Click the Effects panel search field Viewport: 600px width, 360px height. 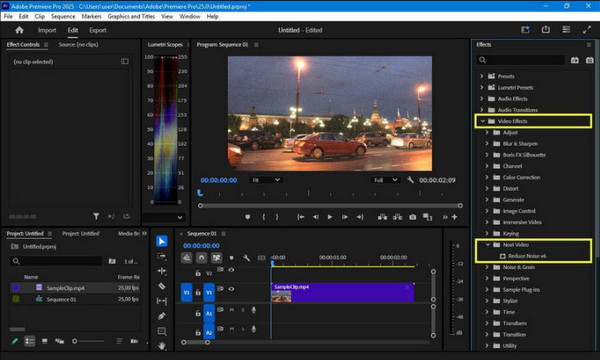(520, 60)
